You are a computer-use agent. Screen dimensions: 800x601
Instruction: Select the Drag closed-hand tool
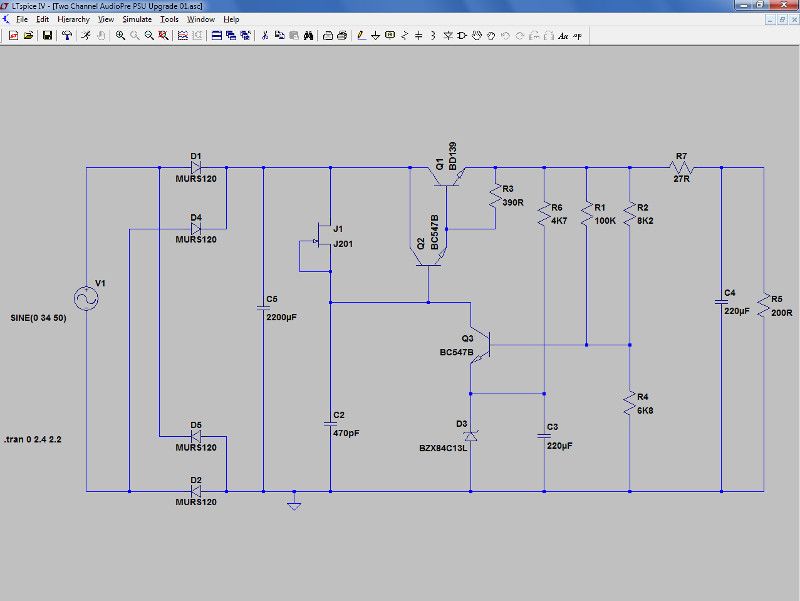click(x=491, y=36)
